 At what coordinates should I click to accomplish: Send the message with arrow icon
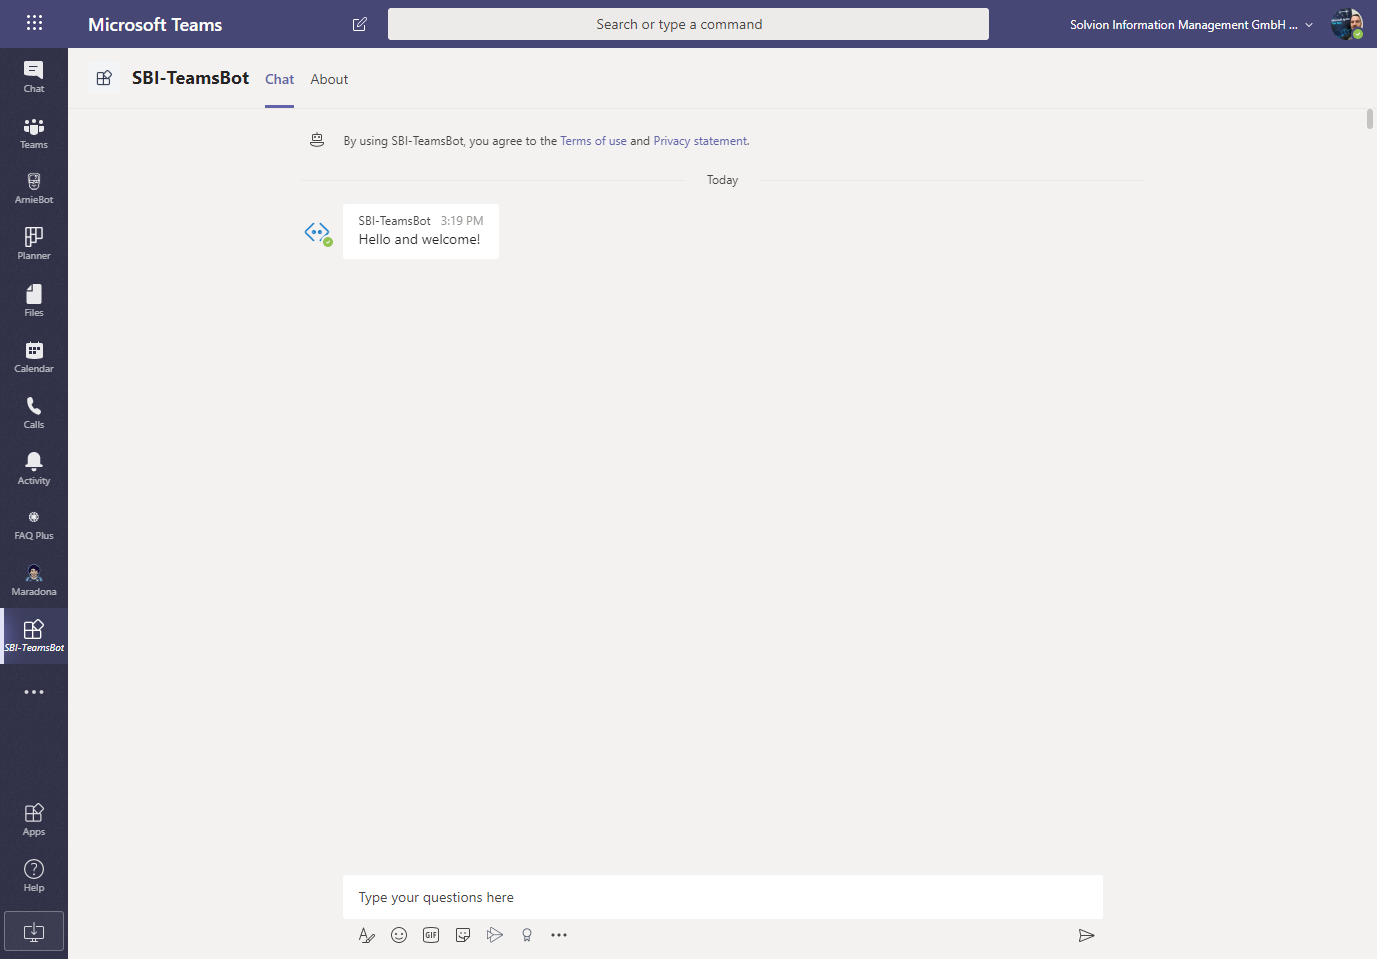click(x=1086, y=935)
